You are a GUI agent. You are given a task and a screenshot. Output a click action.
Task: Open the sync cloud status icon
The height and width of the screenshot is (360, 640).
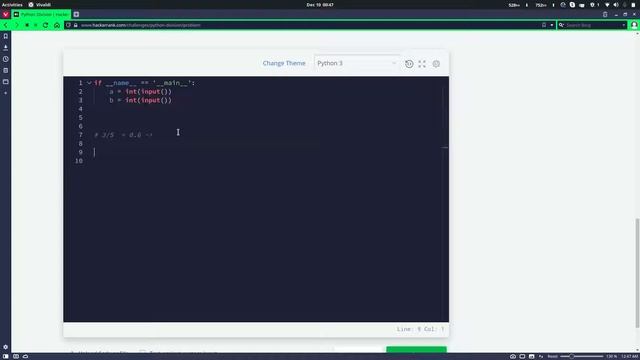[25, 356]
